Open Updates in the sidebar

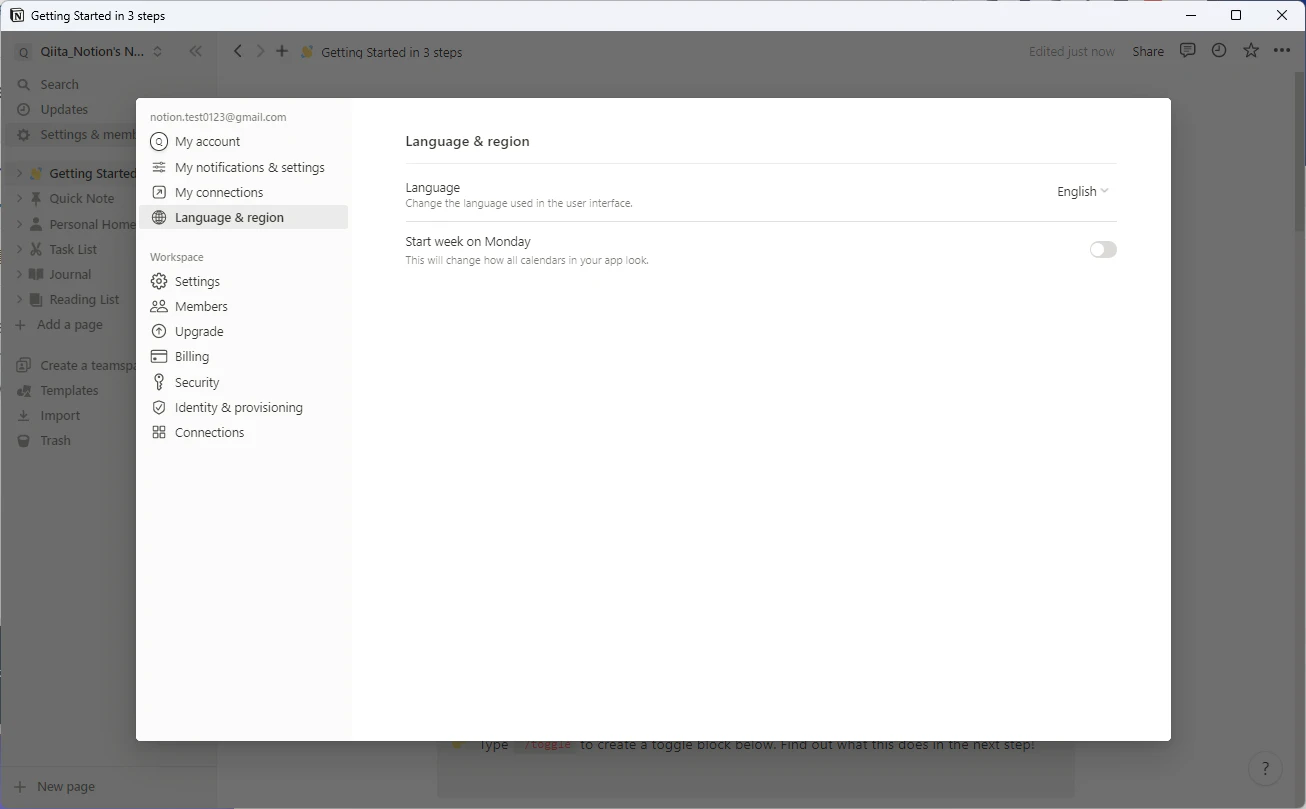(x=64, y=110)
